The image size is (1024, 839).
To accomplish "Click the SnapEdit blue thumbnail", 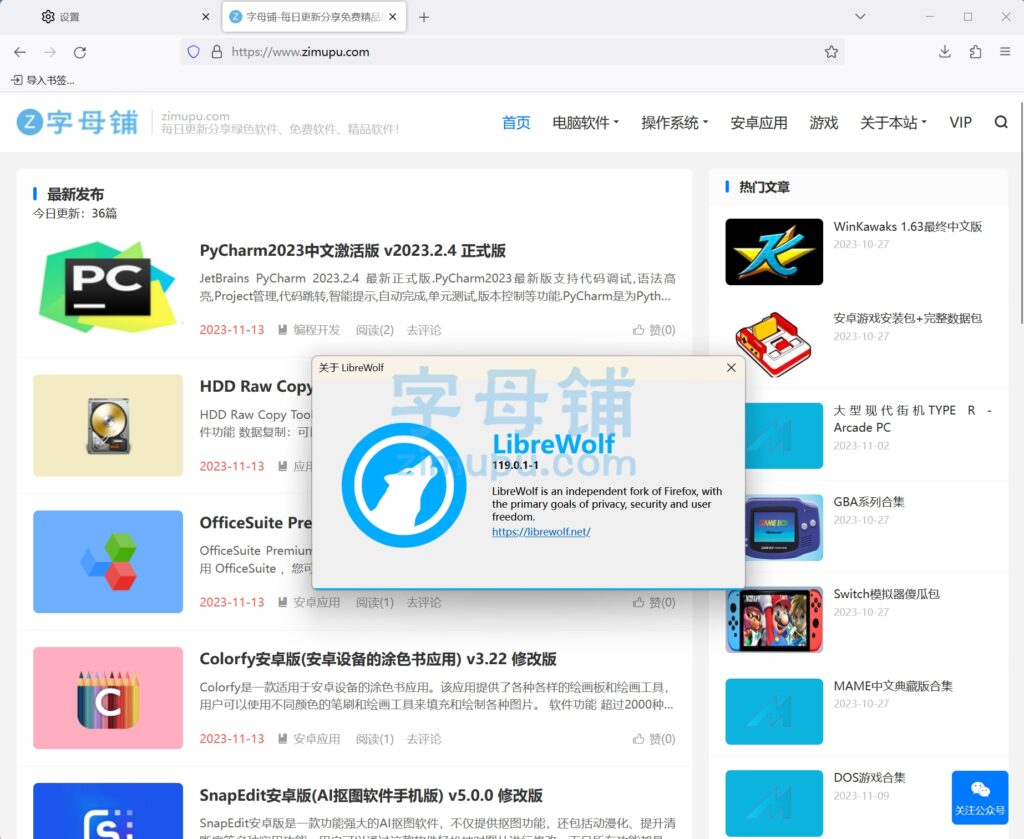I will click(108, 811).
